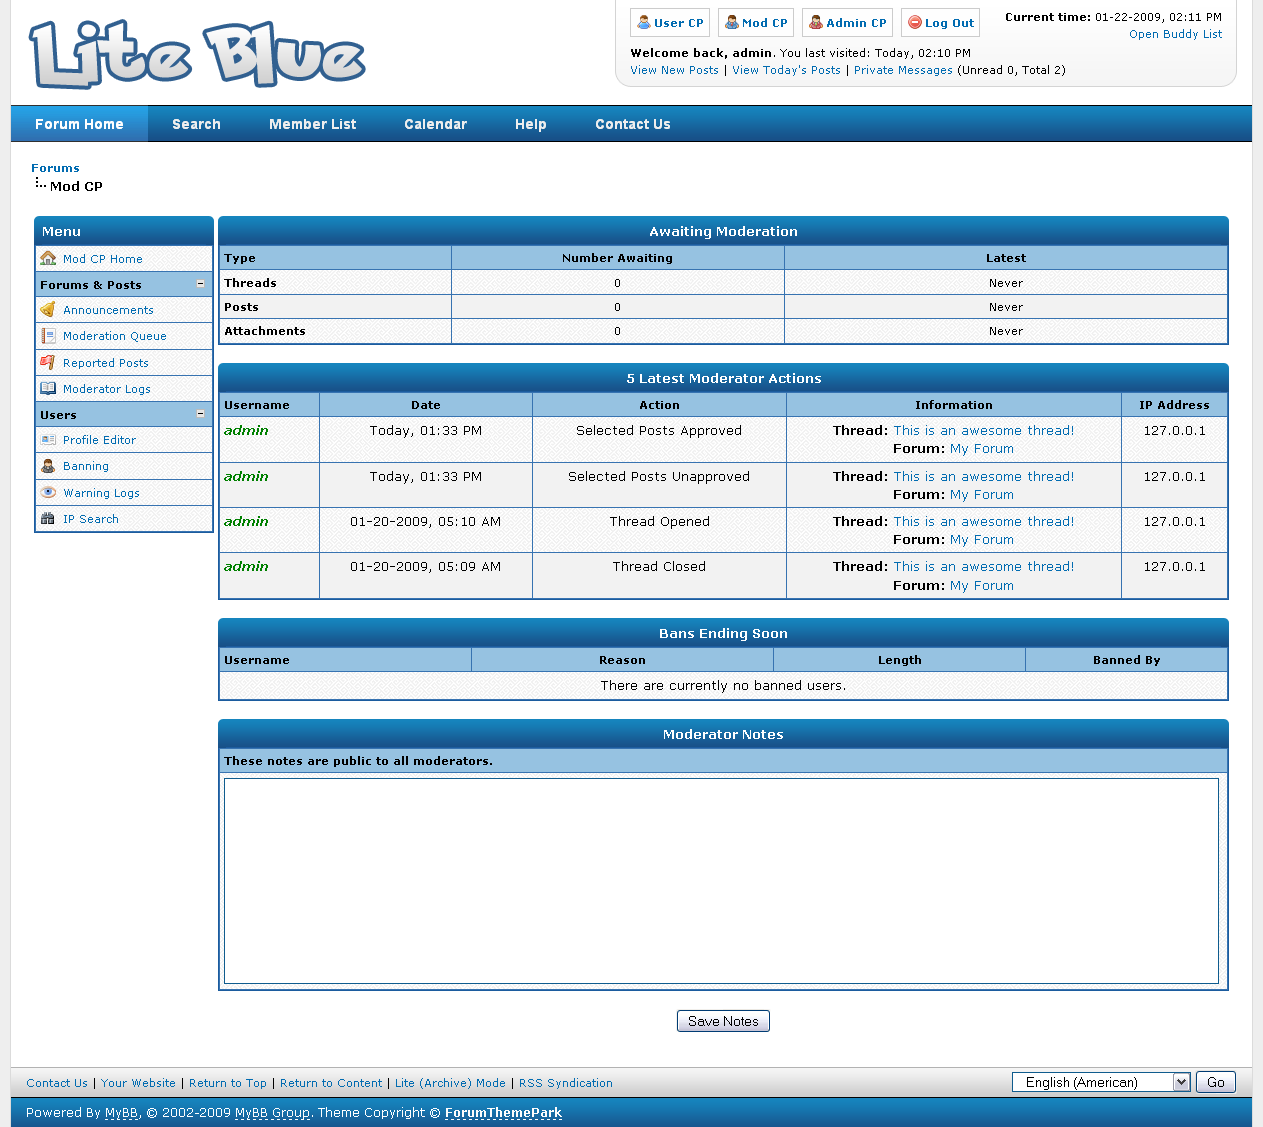Click the Moderation Queue icon in sidebar

(x=48, y=336)
